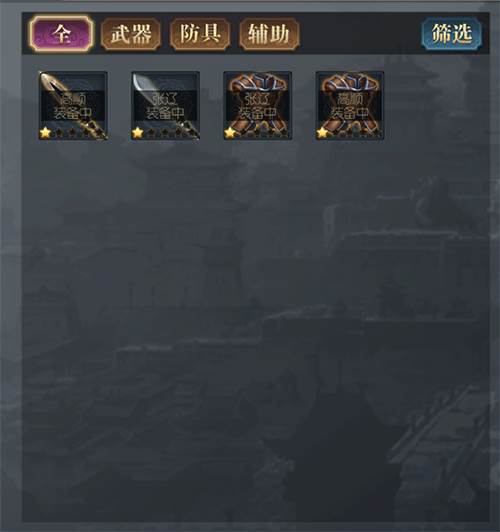The image size is (500, 532).
Task: Click the empty star row on the blade
Action: tap(171, 133)
